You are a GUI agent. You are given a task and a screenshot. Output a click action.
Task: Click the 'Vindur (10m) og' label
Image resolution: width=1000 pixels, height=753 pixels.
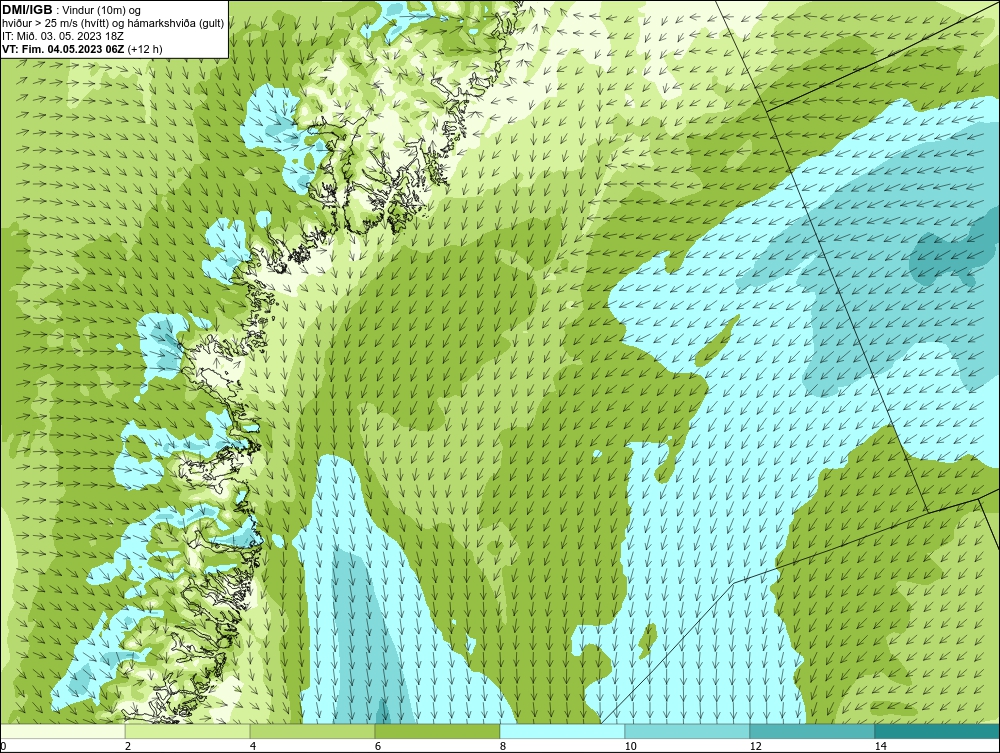pos(103,11)
